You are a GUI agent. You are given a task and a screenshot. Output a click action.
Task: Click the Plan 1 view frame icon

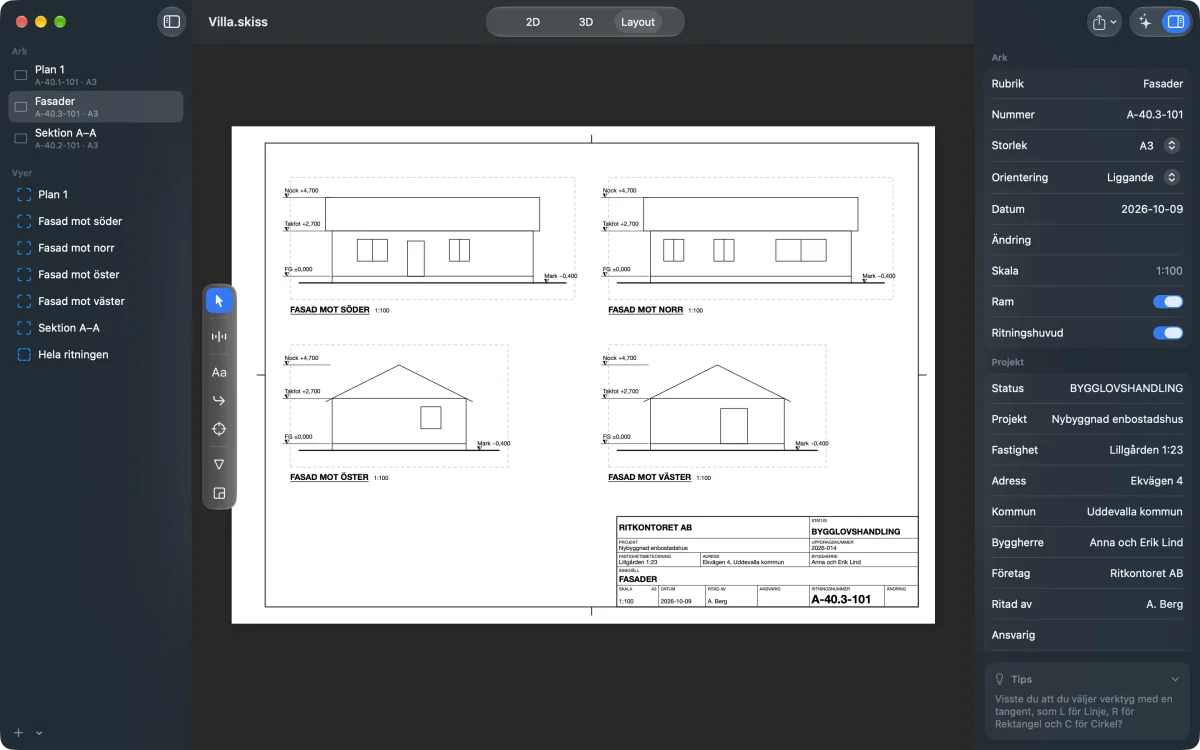24,195
